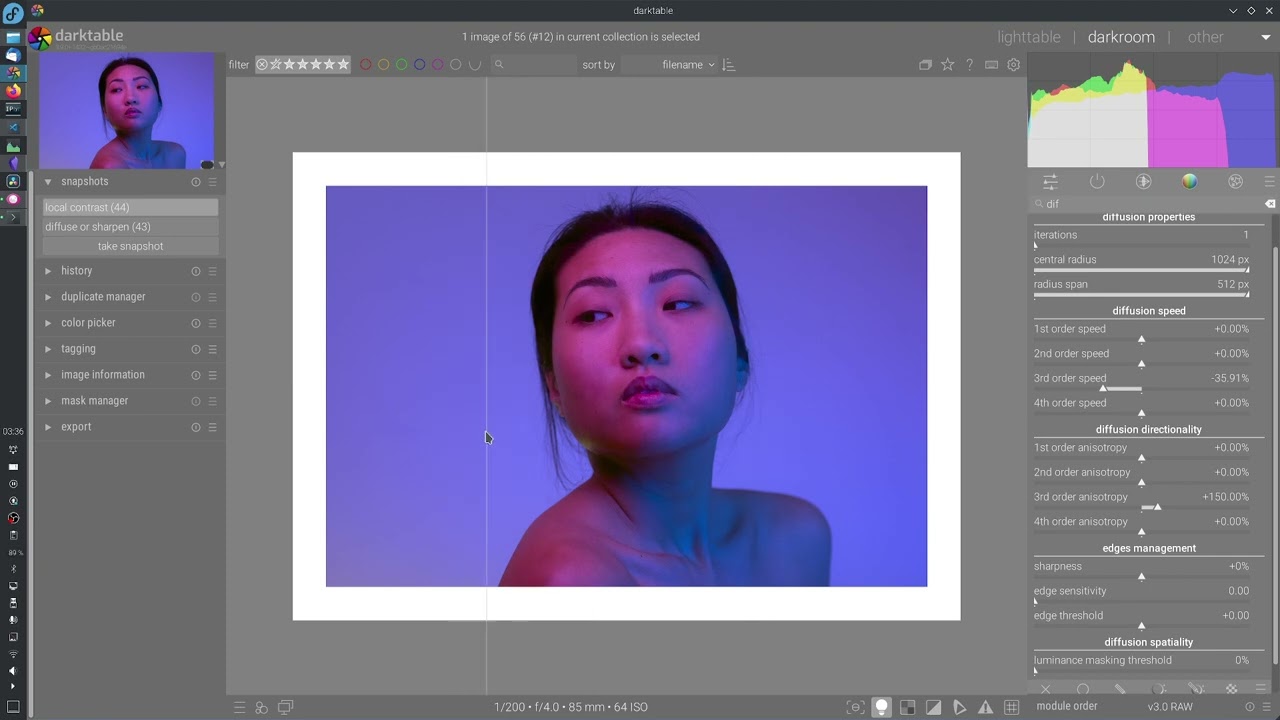
Task: Toggle the gamut check warning triangle
Action: (985, 707)
